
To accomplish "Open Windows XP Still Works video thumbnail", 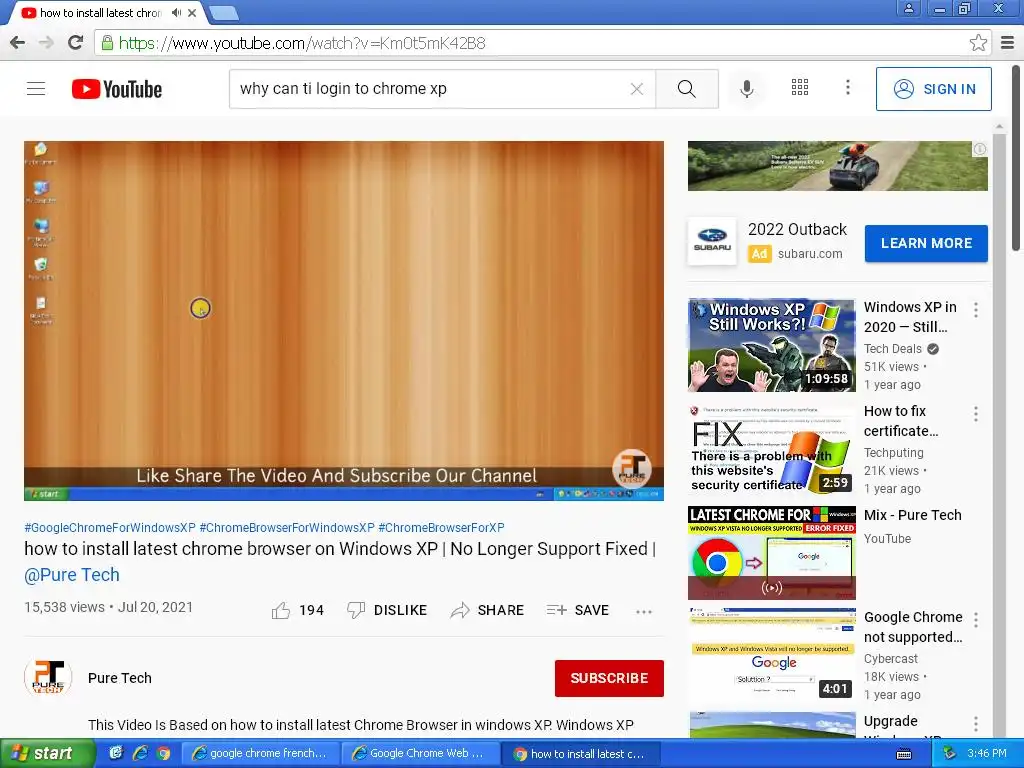I will click(x=771, y=345).
